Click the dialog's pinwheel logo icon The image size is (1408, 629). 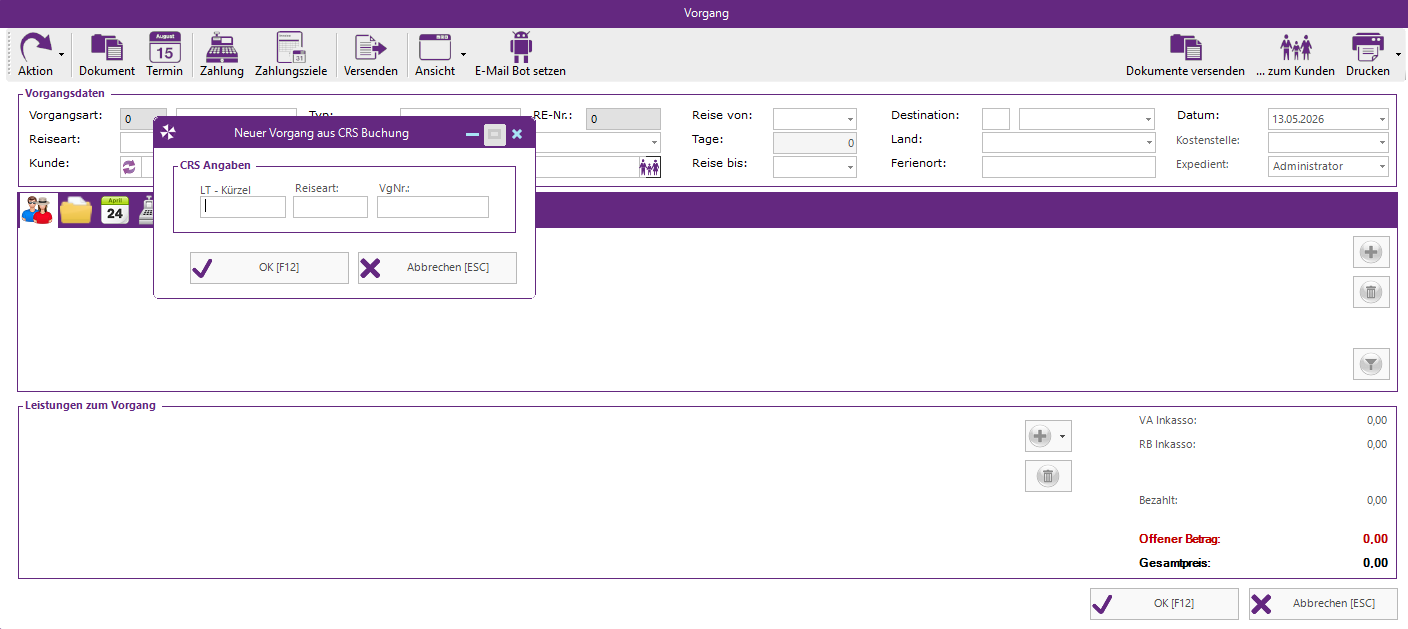click(168, 132)
